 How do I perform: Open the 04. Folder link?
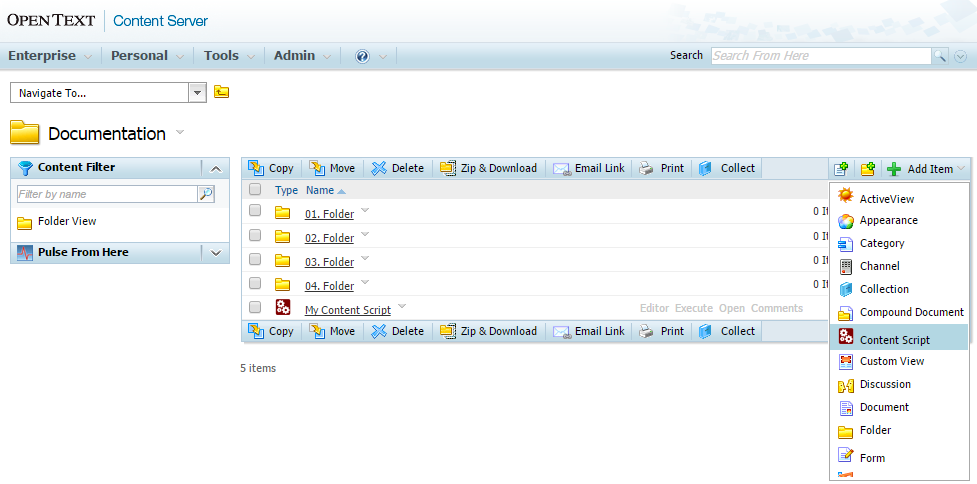pos(329,286)
